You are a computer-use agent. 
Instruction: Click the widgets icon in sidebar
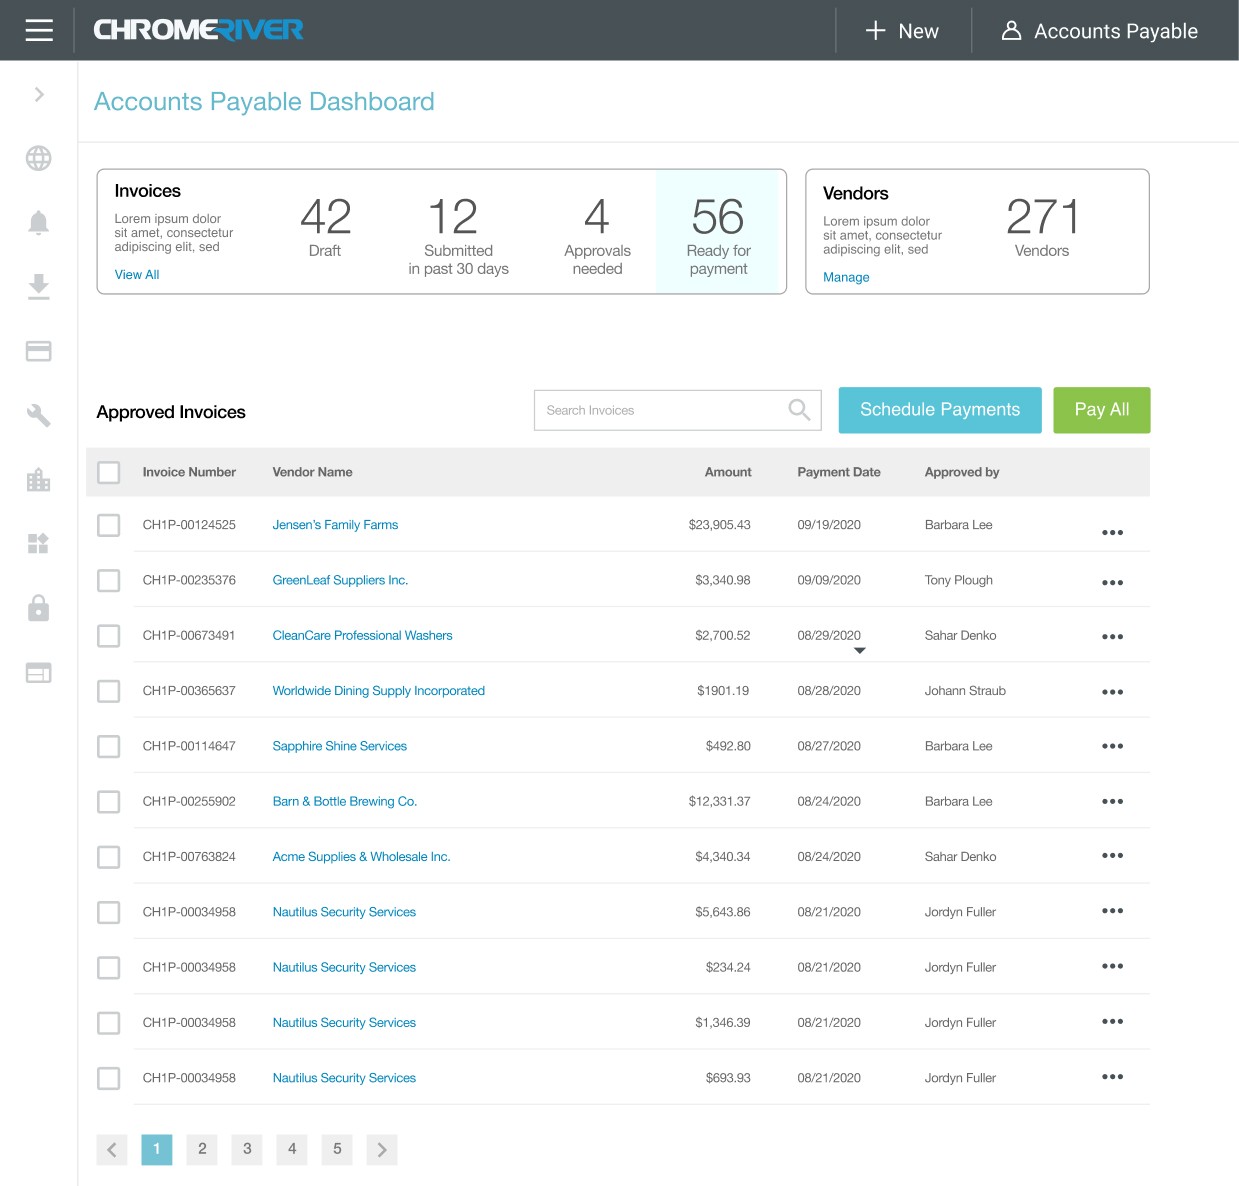pyautogui.click(x=39, y=544)
